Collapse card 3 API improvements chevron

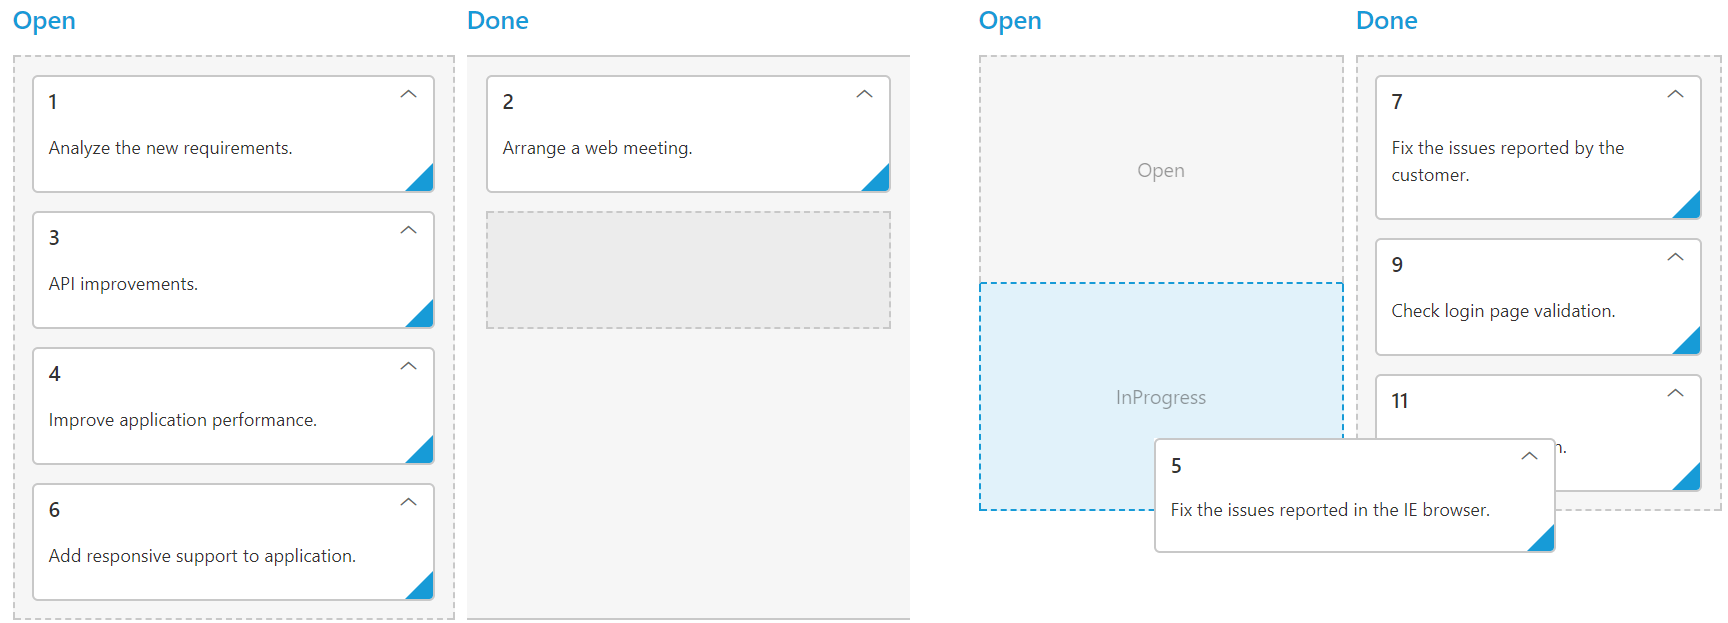408,231
